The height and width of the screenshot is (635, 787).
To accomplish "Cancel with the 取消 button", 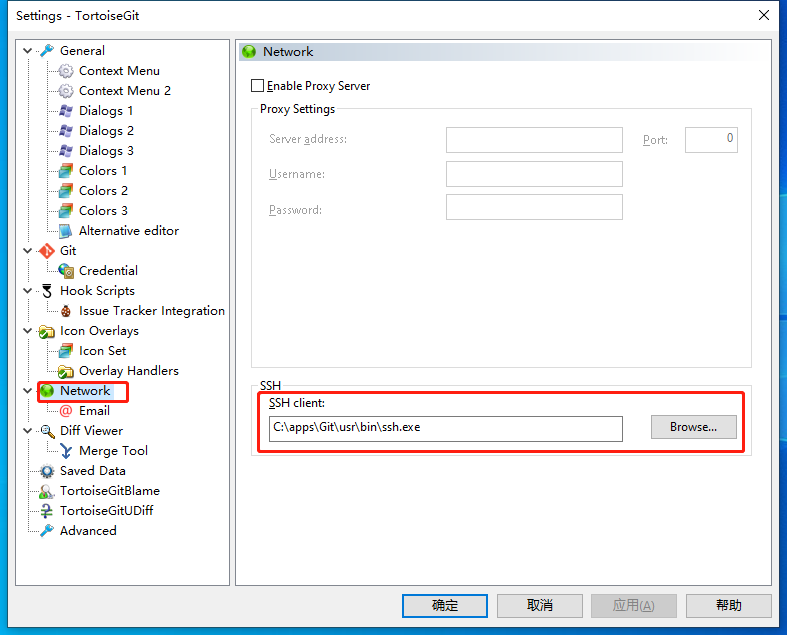I will tap(540, 606).
